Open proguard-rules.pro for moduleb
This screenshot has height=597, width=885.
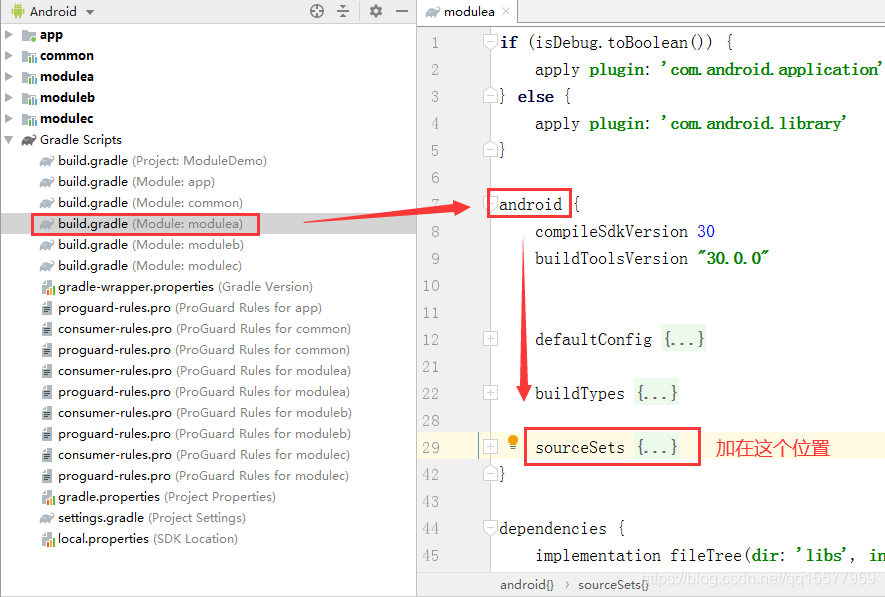196,434
